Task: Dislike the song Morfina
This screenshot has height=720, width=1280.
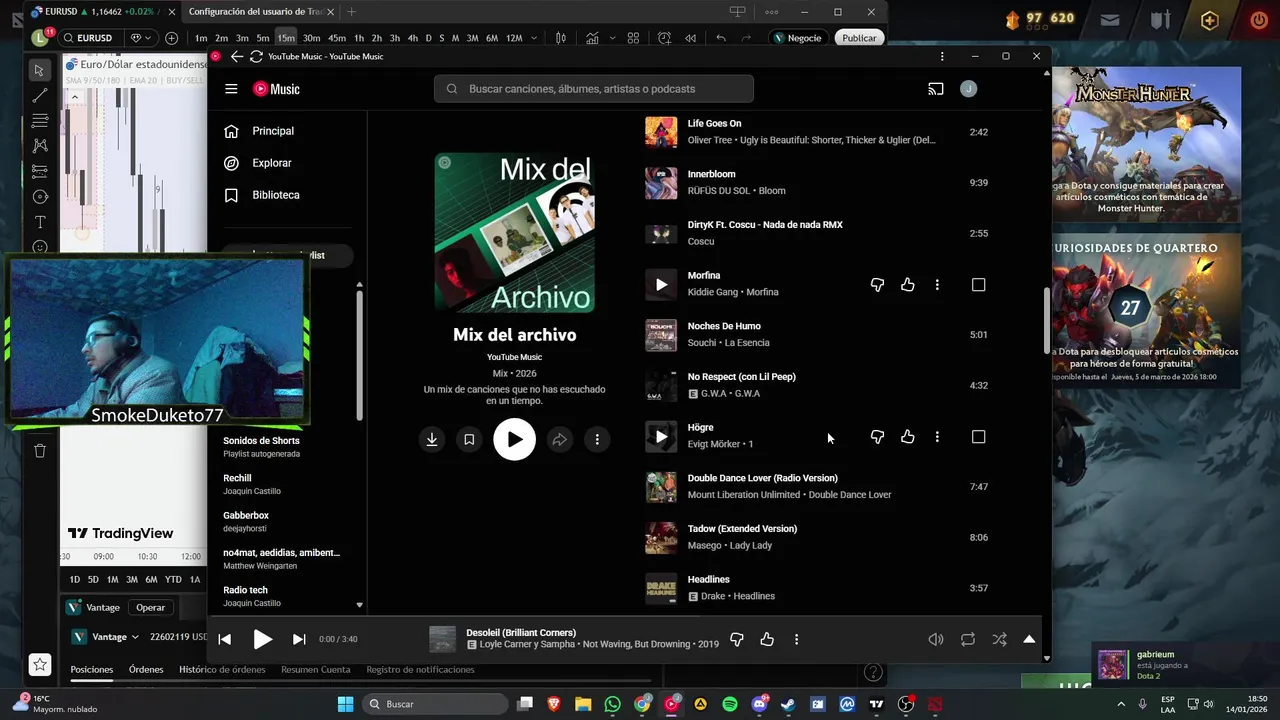Action: pos(877,285)
